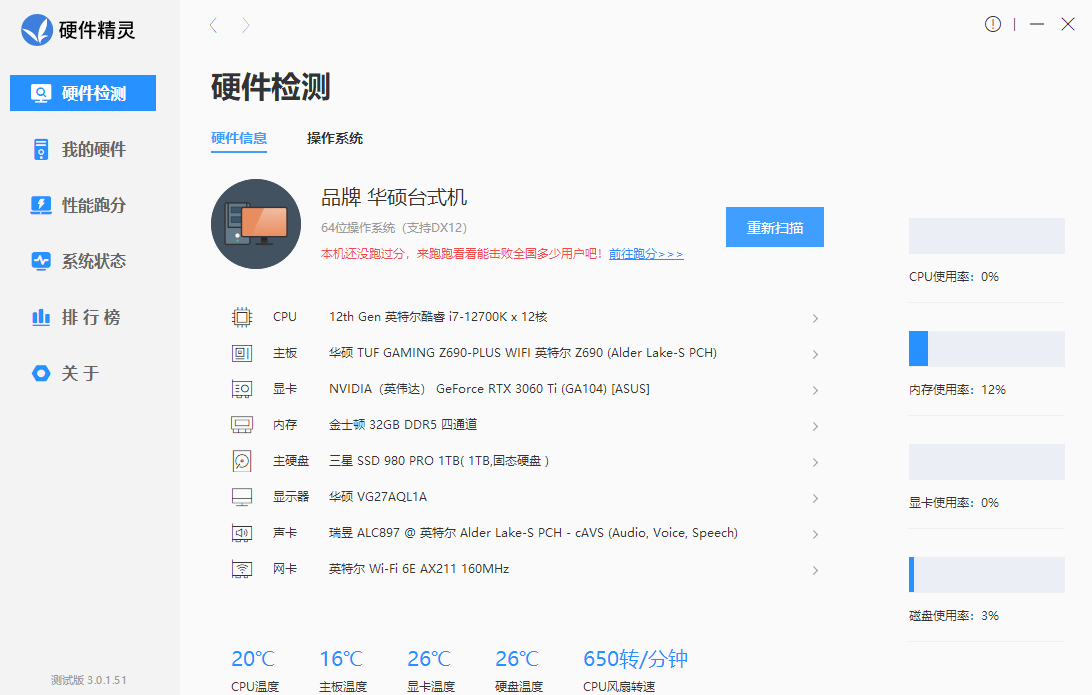
Task: Navigate forward with the right arrow
Action: click(x=245, y=26)
